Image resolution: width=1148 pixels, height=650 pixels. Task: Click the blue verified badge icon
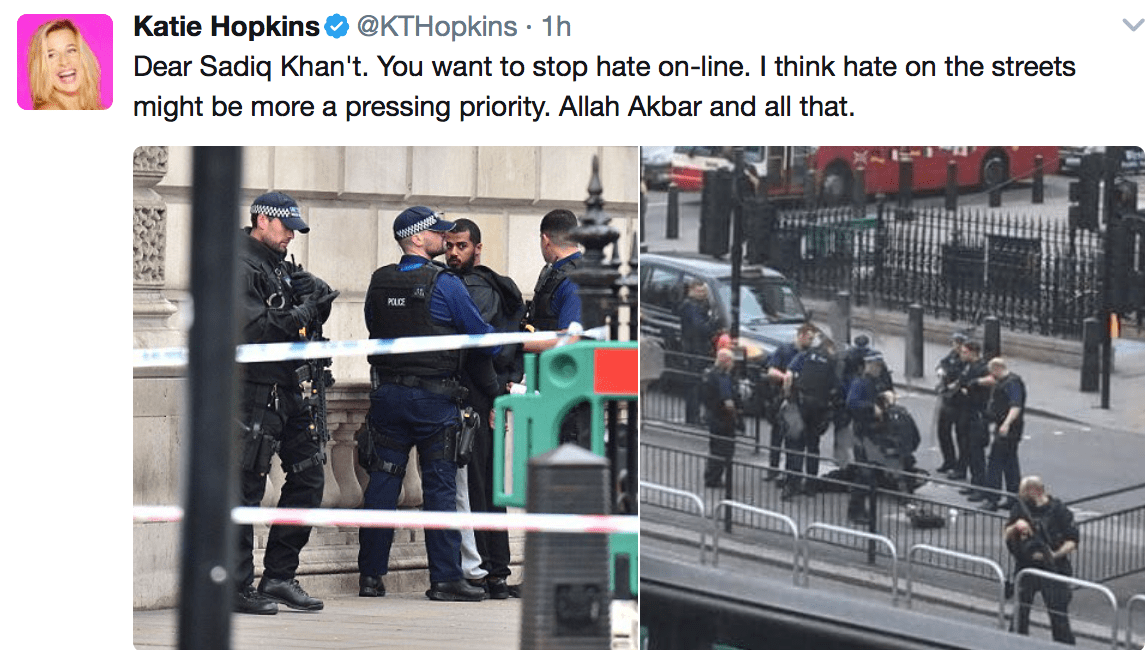pyautogui.click(x=336, y=27)
